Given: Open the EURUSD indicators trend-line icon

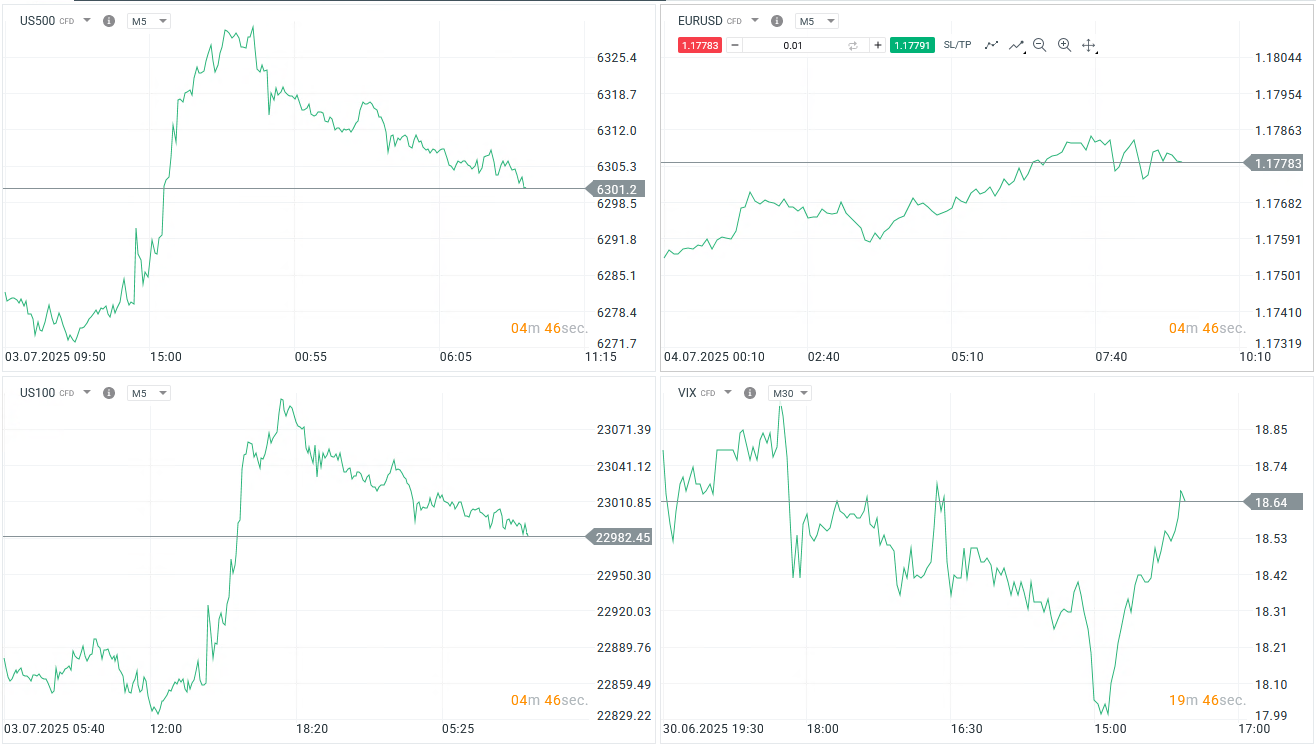Looking at the screenshot, I should [x=1016, y=45].
